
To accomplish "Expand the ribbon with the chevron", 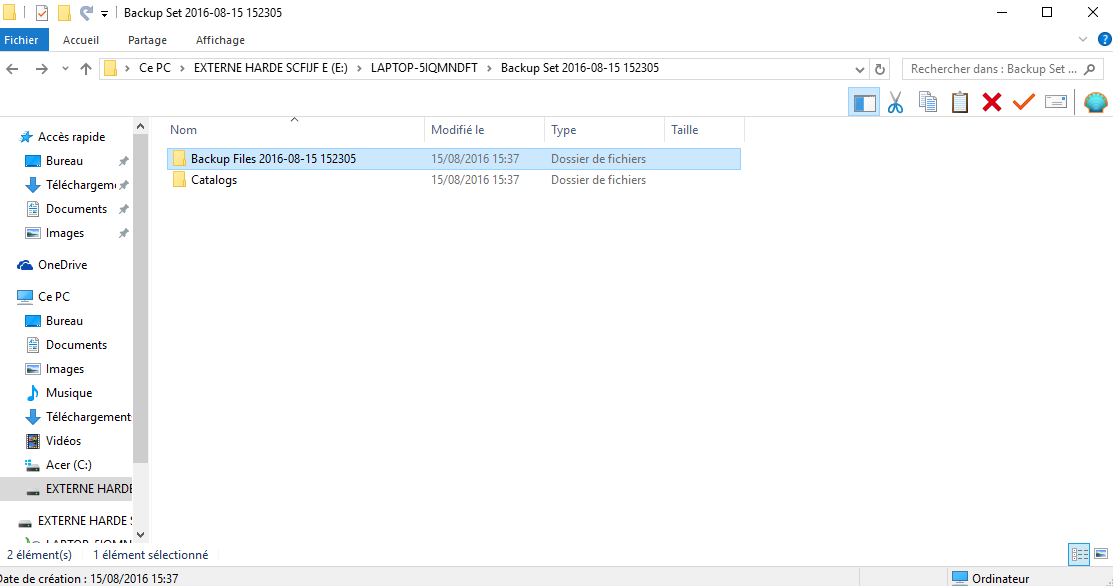I will tap(1082, 40).
